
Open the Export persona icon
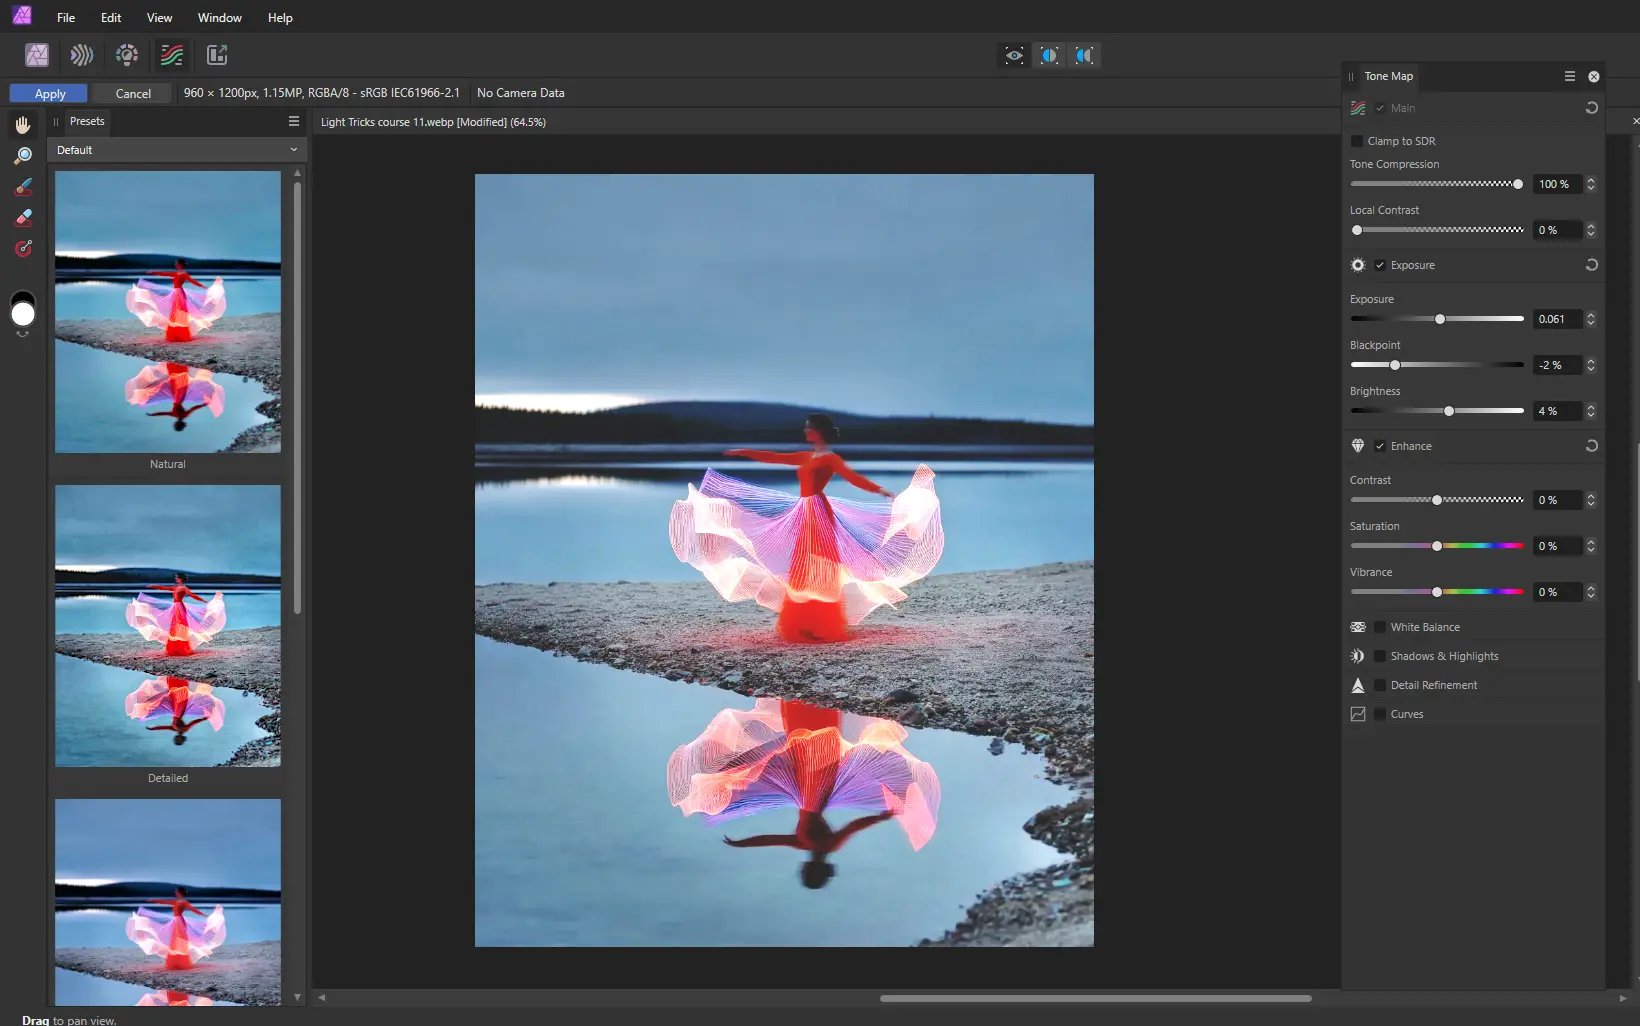point(217,55)
